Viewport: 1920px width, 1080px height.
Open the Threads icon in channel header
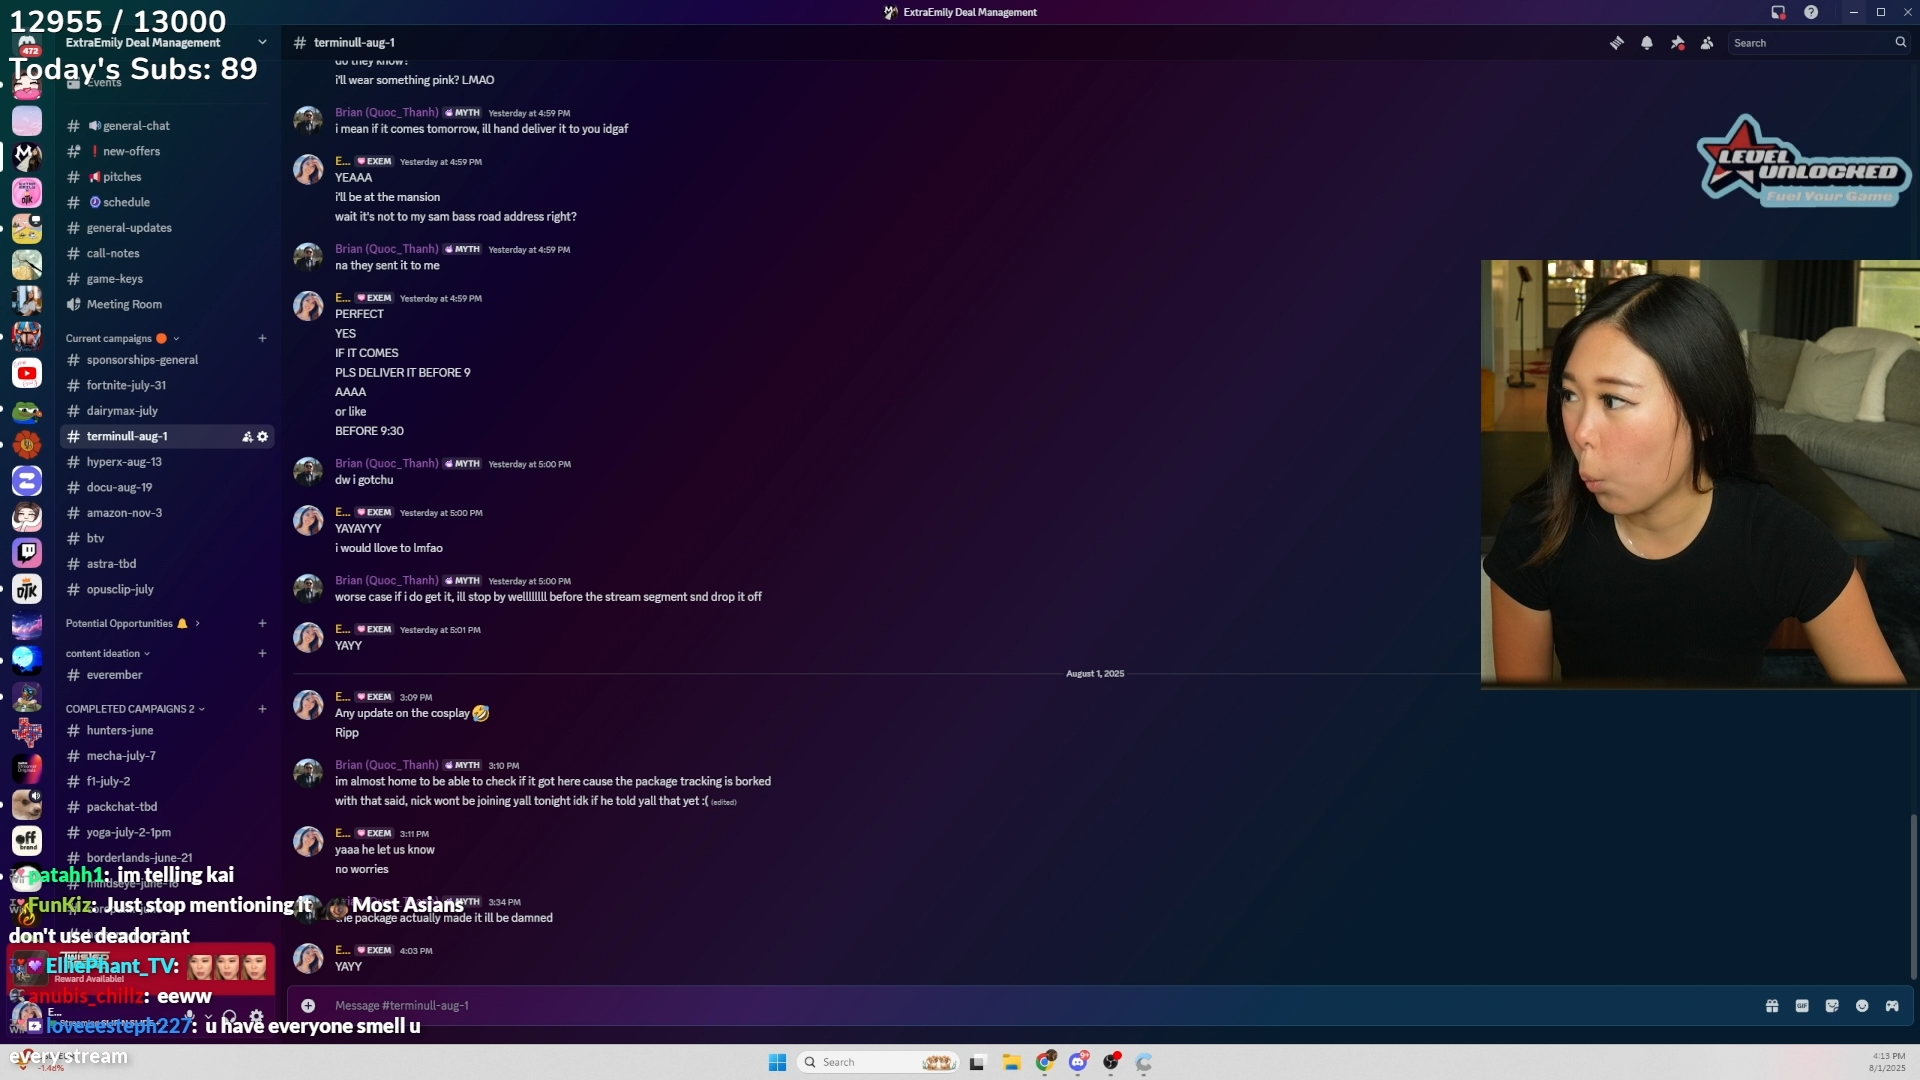click(1616, 43)
